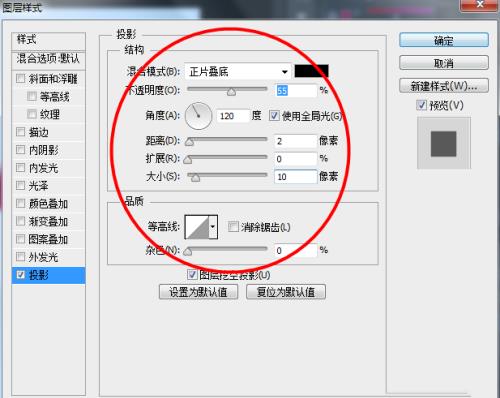Click the style preview gray square
The height and width of the screenshot is (398, 500).
tap(443, 143)
